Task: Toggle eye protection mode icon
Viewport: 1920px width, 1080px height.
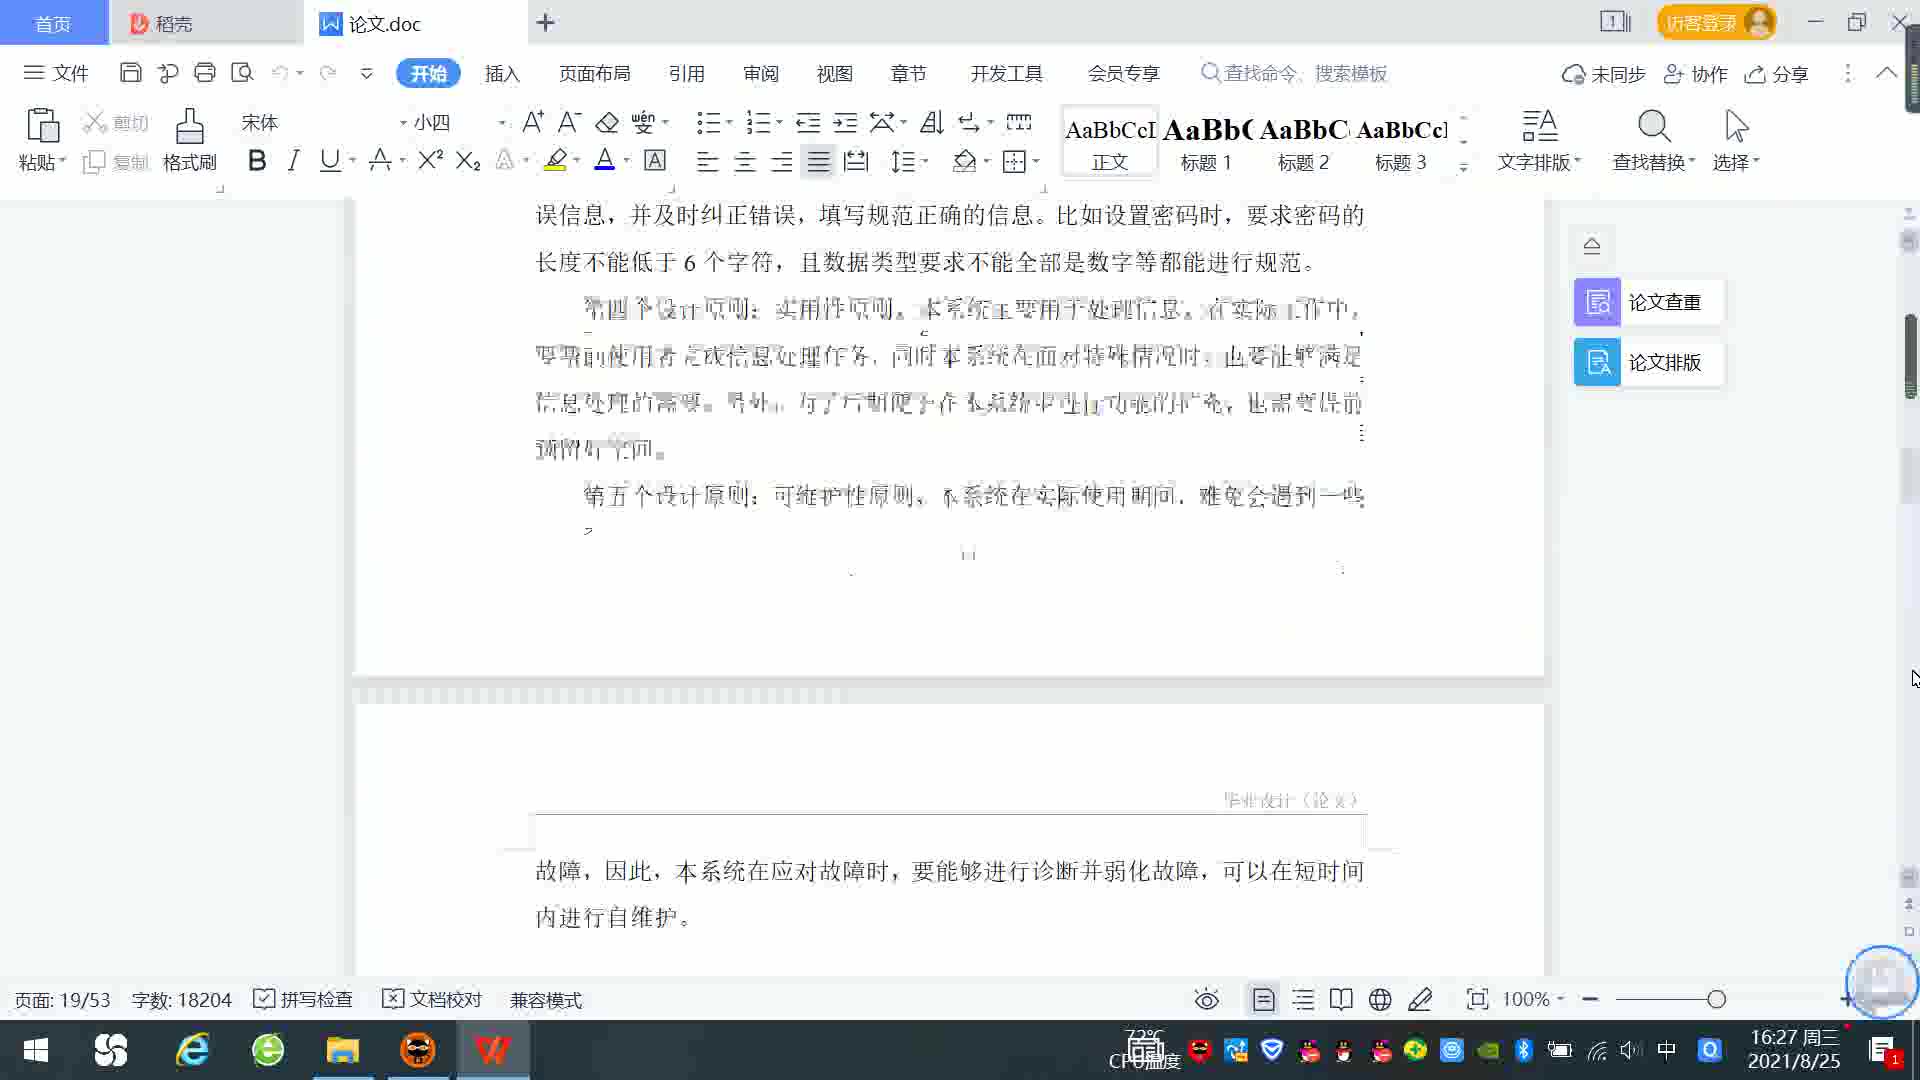Action: (x=1206, y=1000)
